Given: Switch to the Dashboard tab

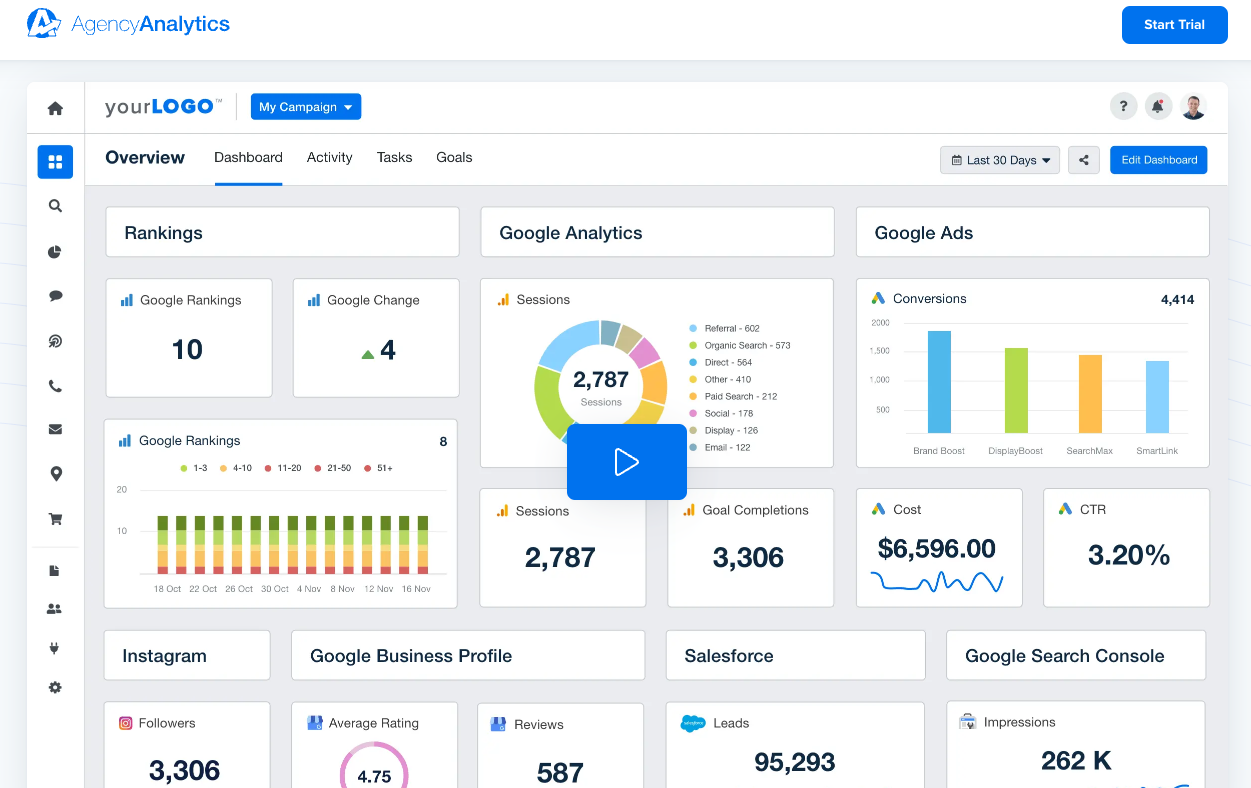Looking at the screenshot, I should point(248,157).
